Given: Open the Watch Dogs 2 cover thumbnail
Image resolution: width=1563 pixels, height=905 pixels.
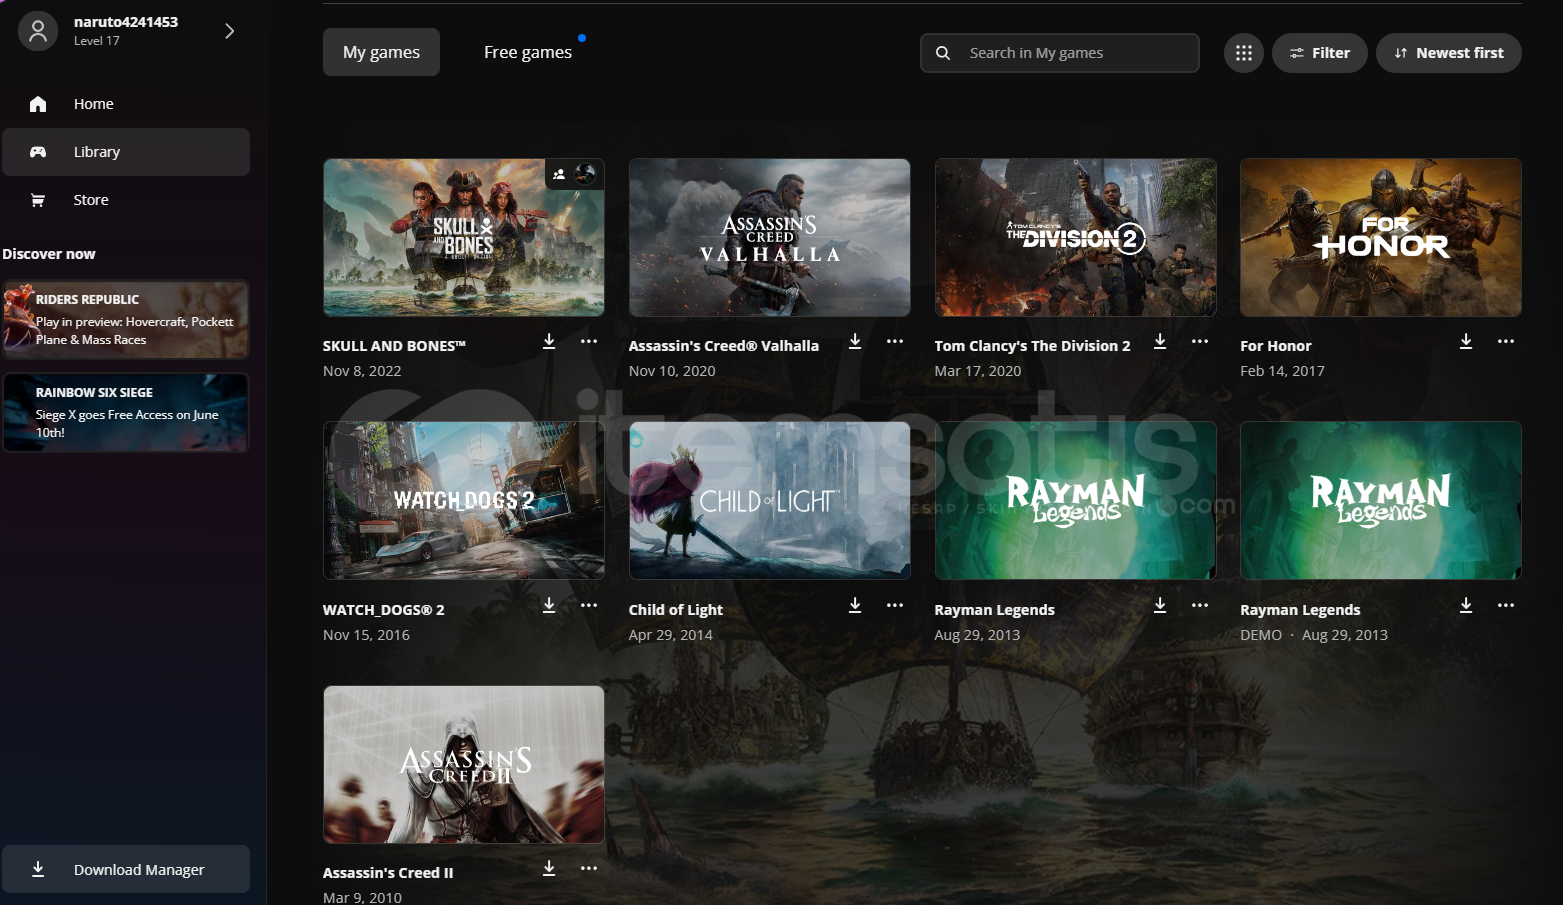Looking at the screenshot, I should (464, 500).
